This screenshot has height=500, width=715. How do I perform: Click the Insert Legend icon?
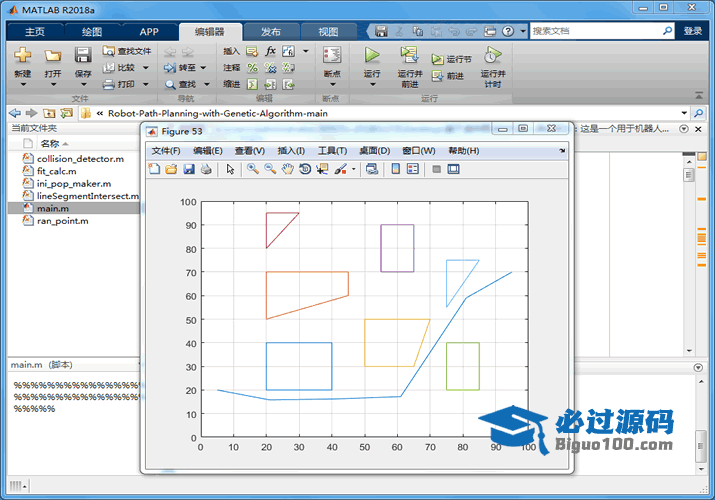[414, 169]
